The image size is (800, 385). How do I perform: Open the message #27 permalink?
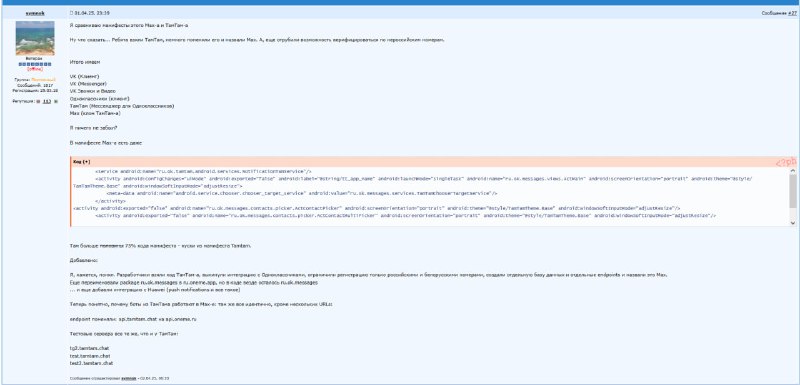pyautogui.click(x=792, y=13)
